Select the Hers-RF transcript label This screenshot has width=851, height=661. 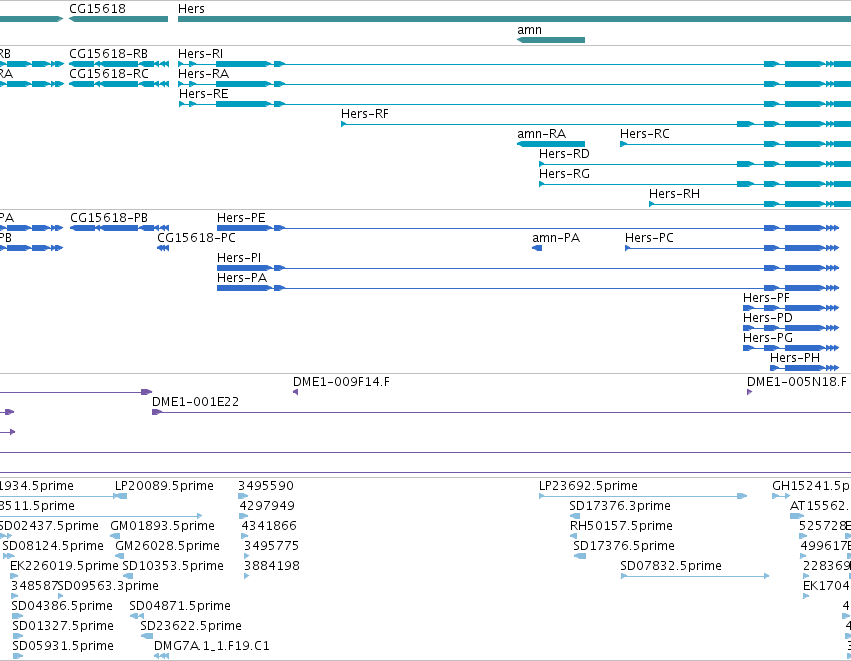tap(365, 114)
